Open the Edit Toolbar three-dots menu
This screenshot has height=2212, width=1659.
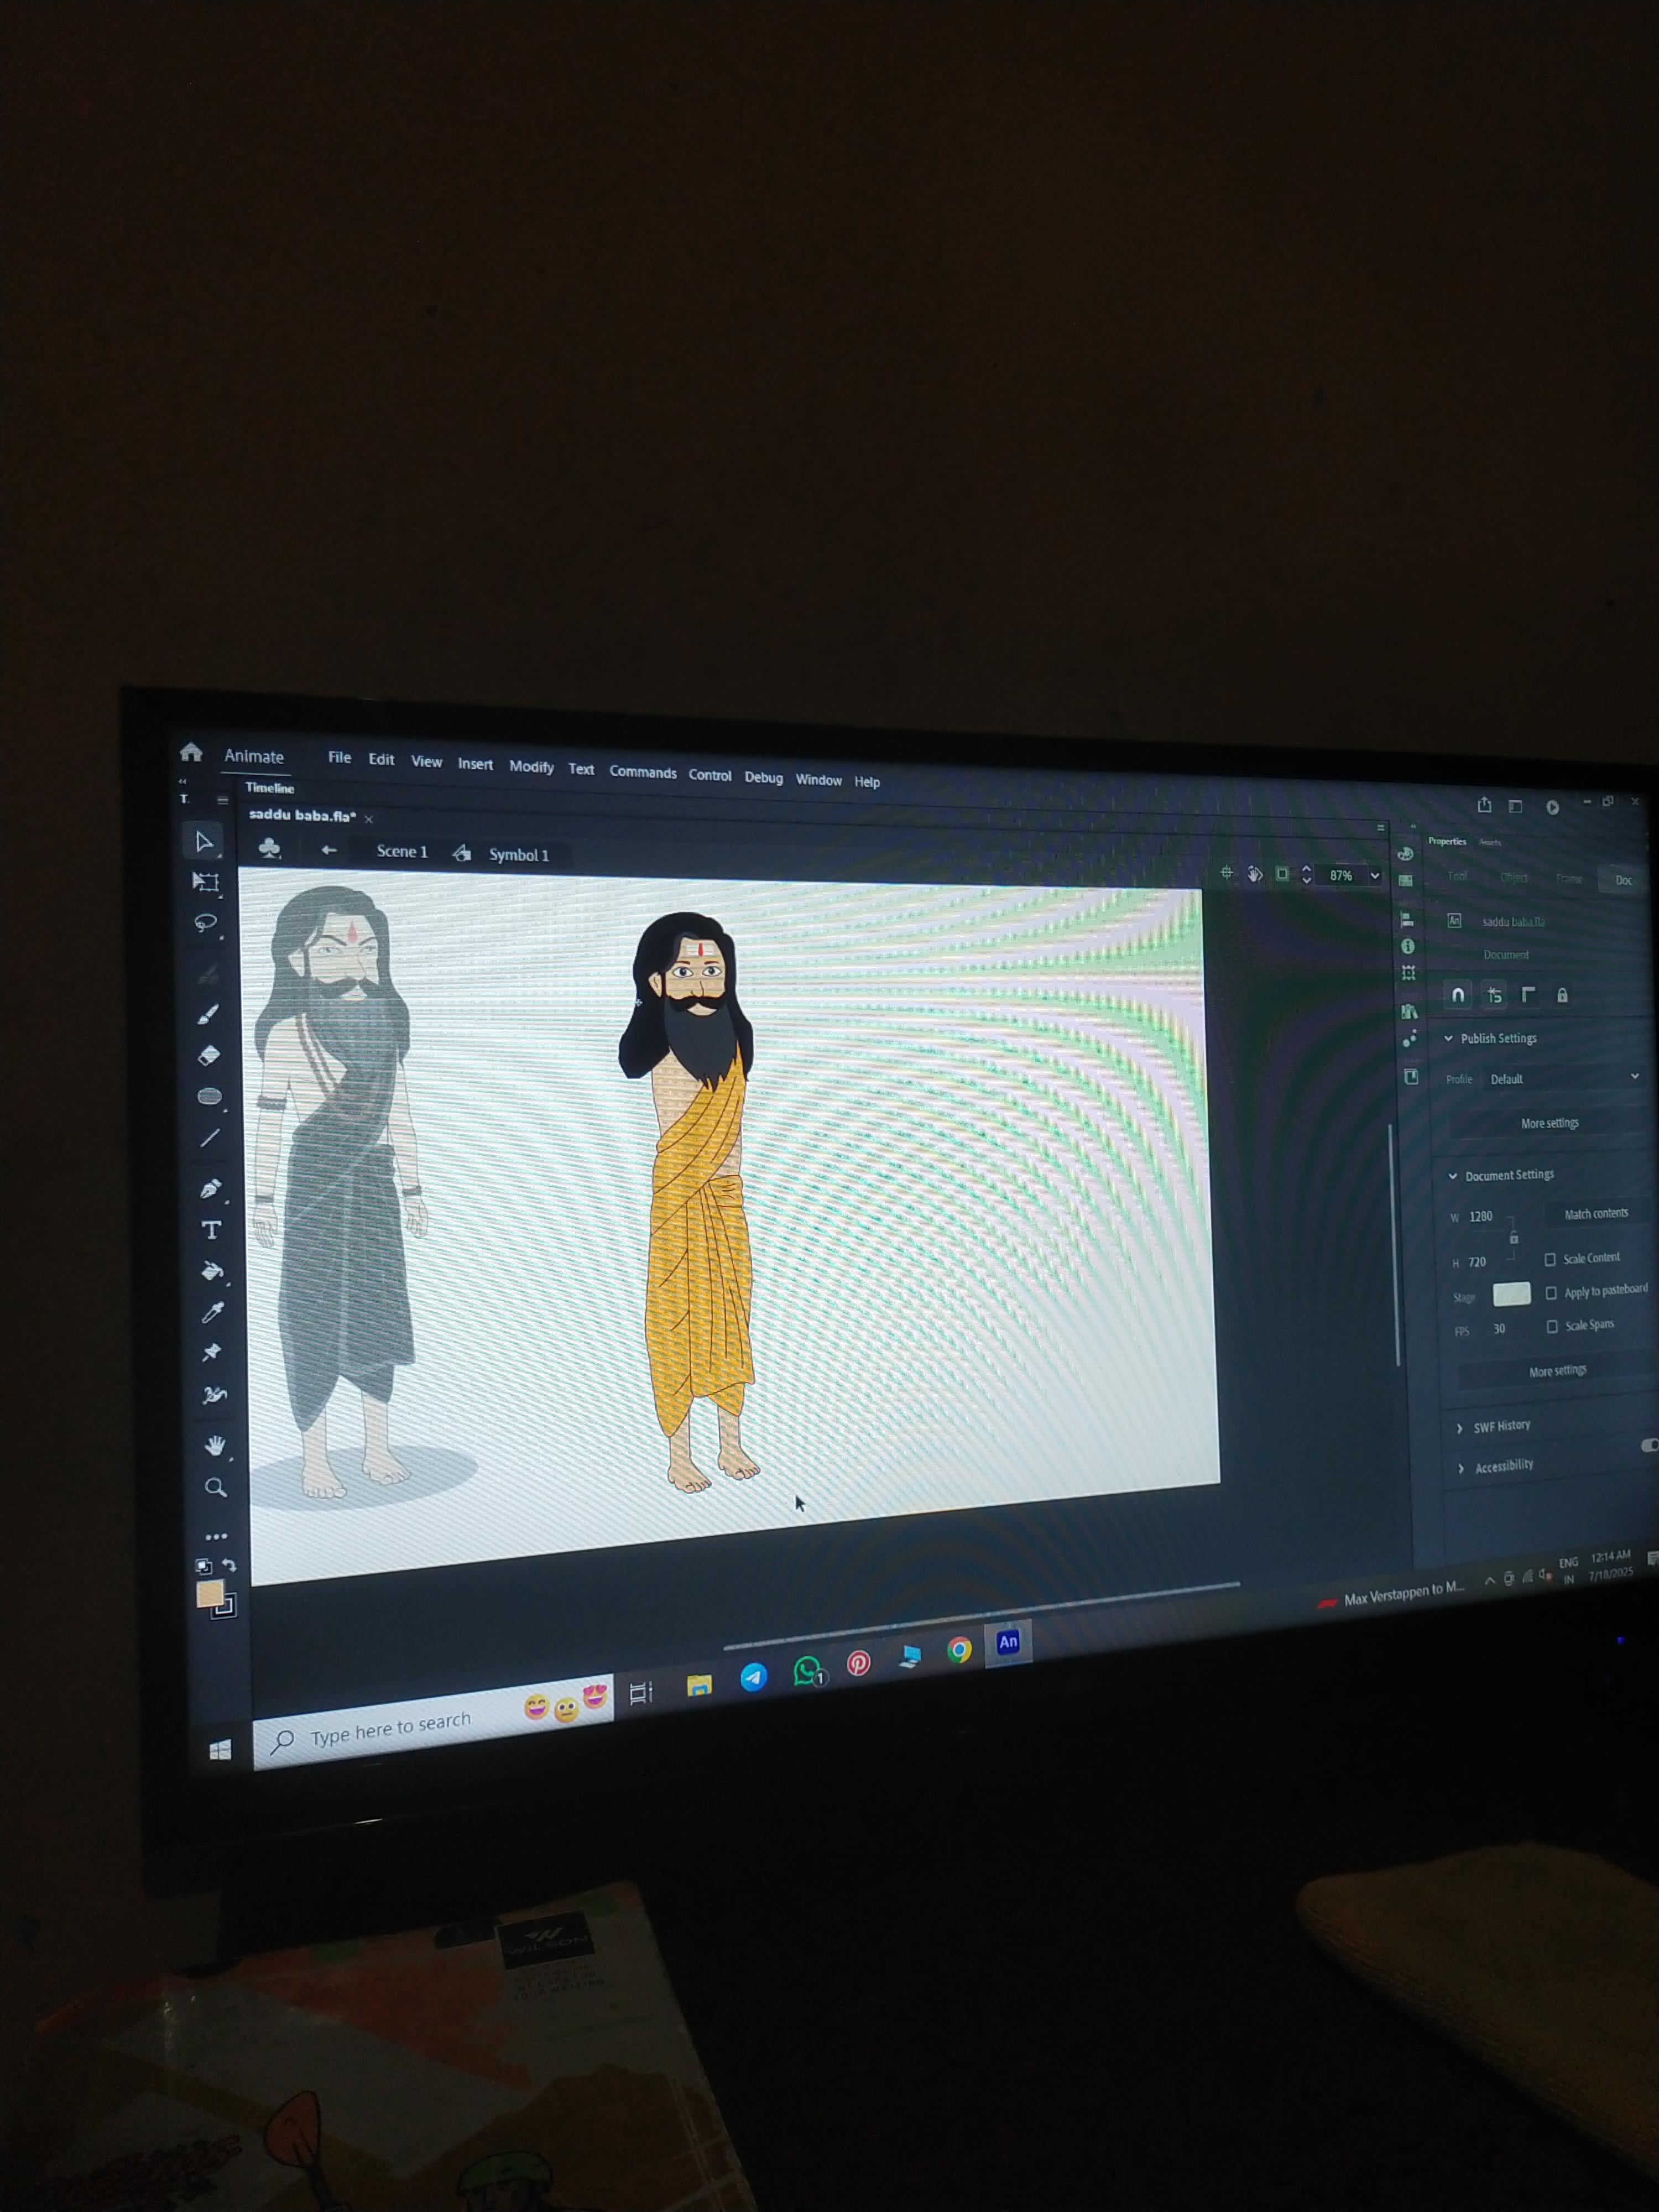pos(216,1536)
